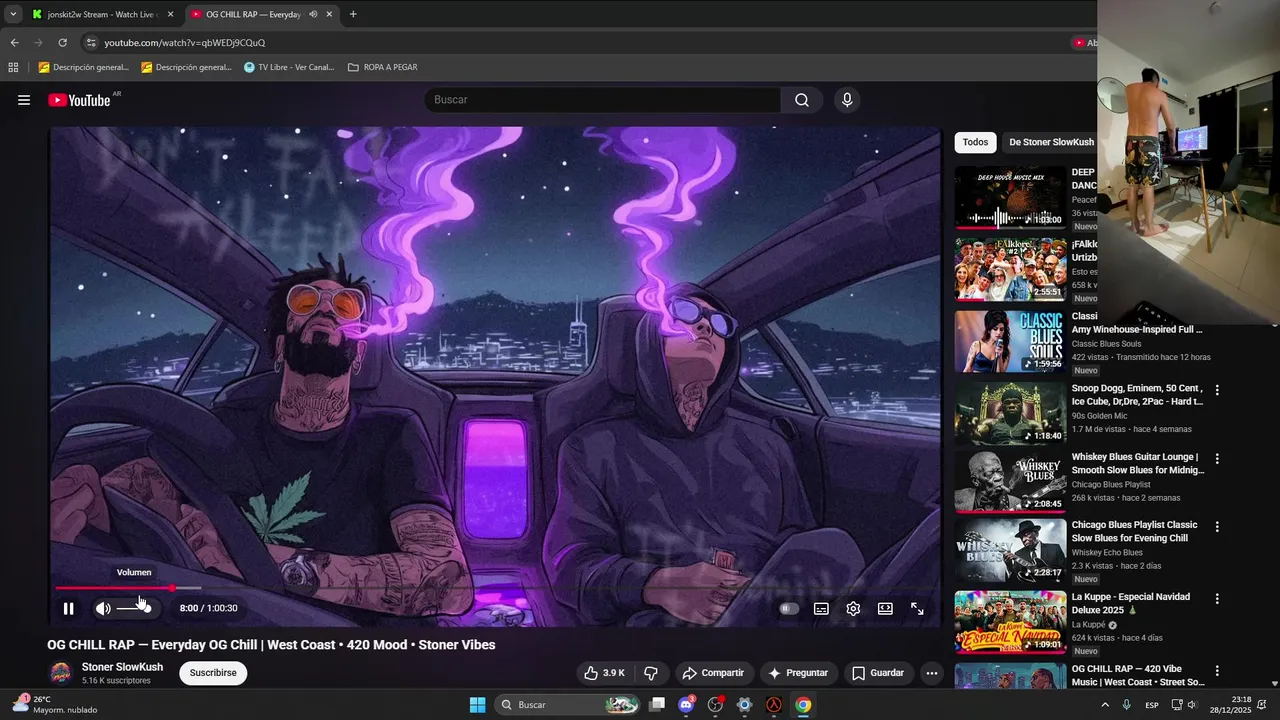The width and height of the screenshot is (1280, 720).
Task: Dislike the video with thumbs-down
Action: (651, 673)
